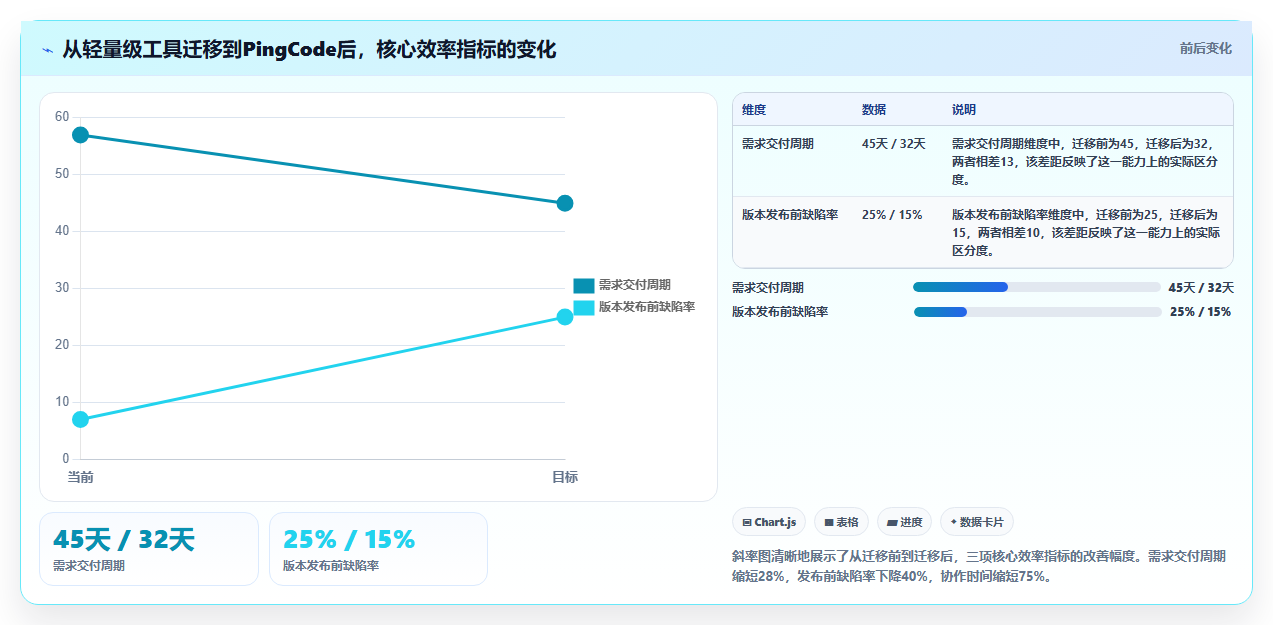Select the 25% / 15% data card
The image size is (1273, 625).
coord(378,549)
